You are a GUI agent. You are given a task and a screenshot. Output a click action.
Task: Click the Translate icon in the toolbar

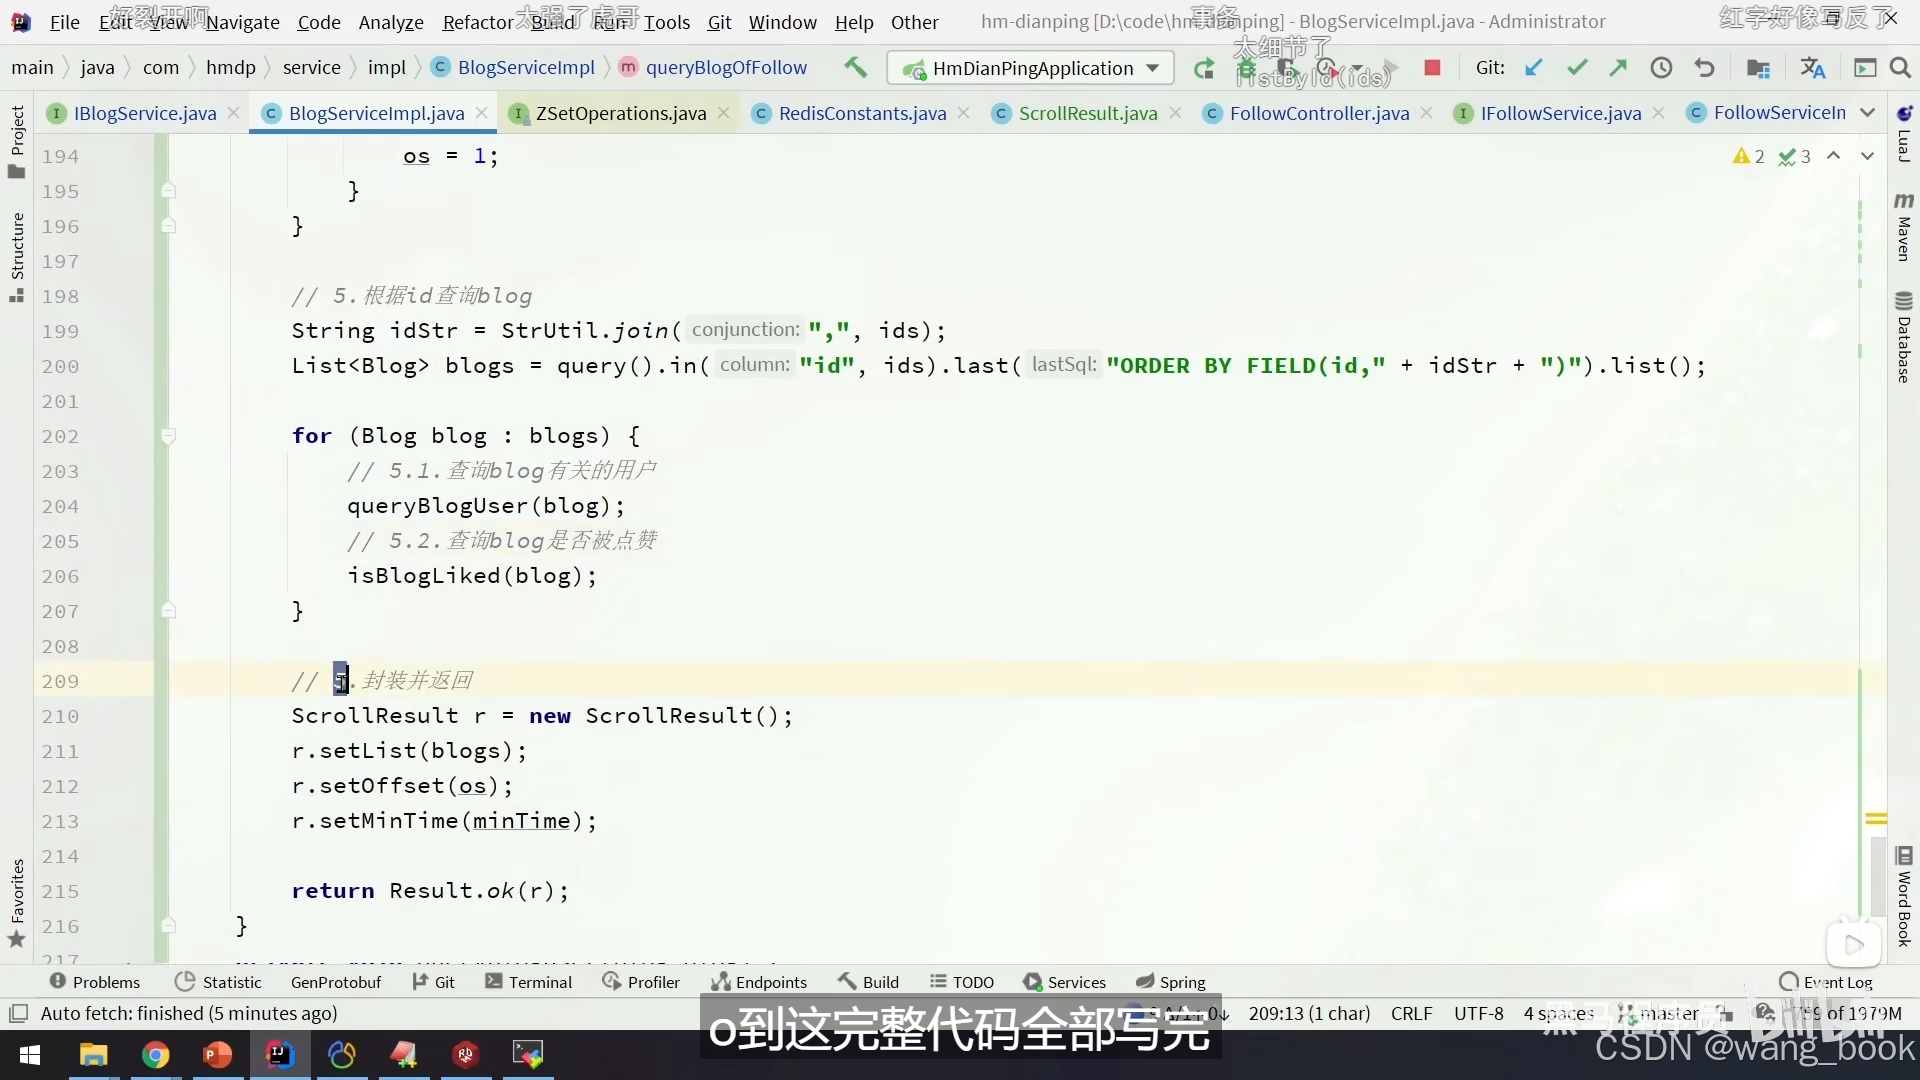tap(1812, 67)
